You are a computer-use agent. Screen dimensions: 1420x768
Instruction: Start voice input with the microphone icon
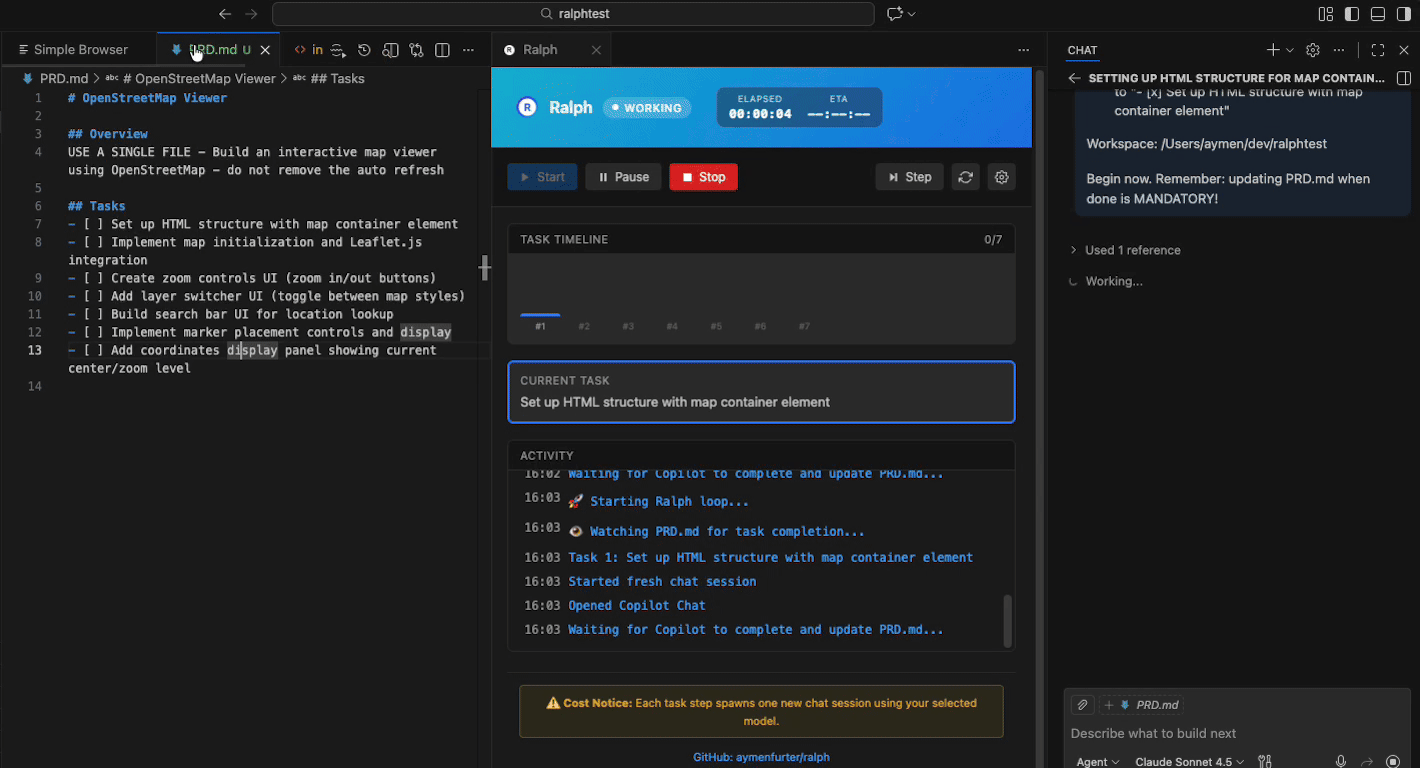[1341, 762]
